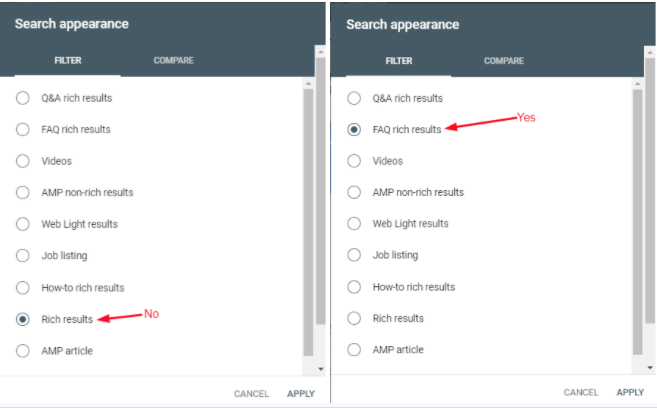Click down arrow of right list scrollbar
Viewport: 657px width, 408px height.
click(650, 368)
